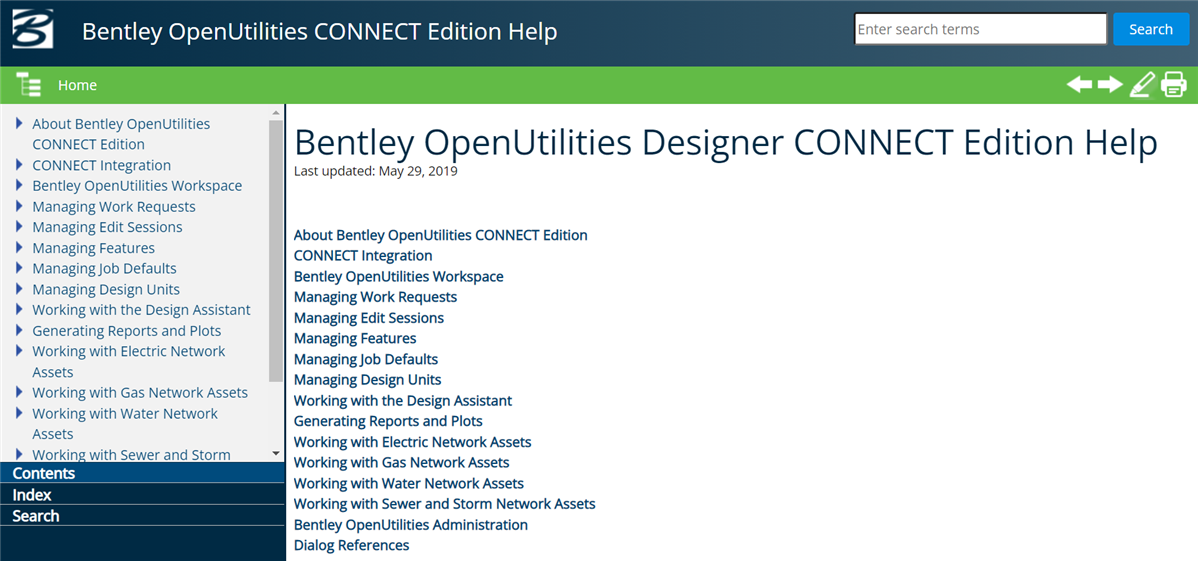The width and height of the screenshot is (1198, 561).
Task: Open Dialog References link
Action: (x=351, y=546)
